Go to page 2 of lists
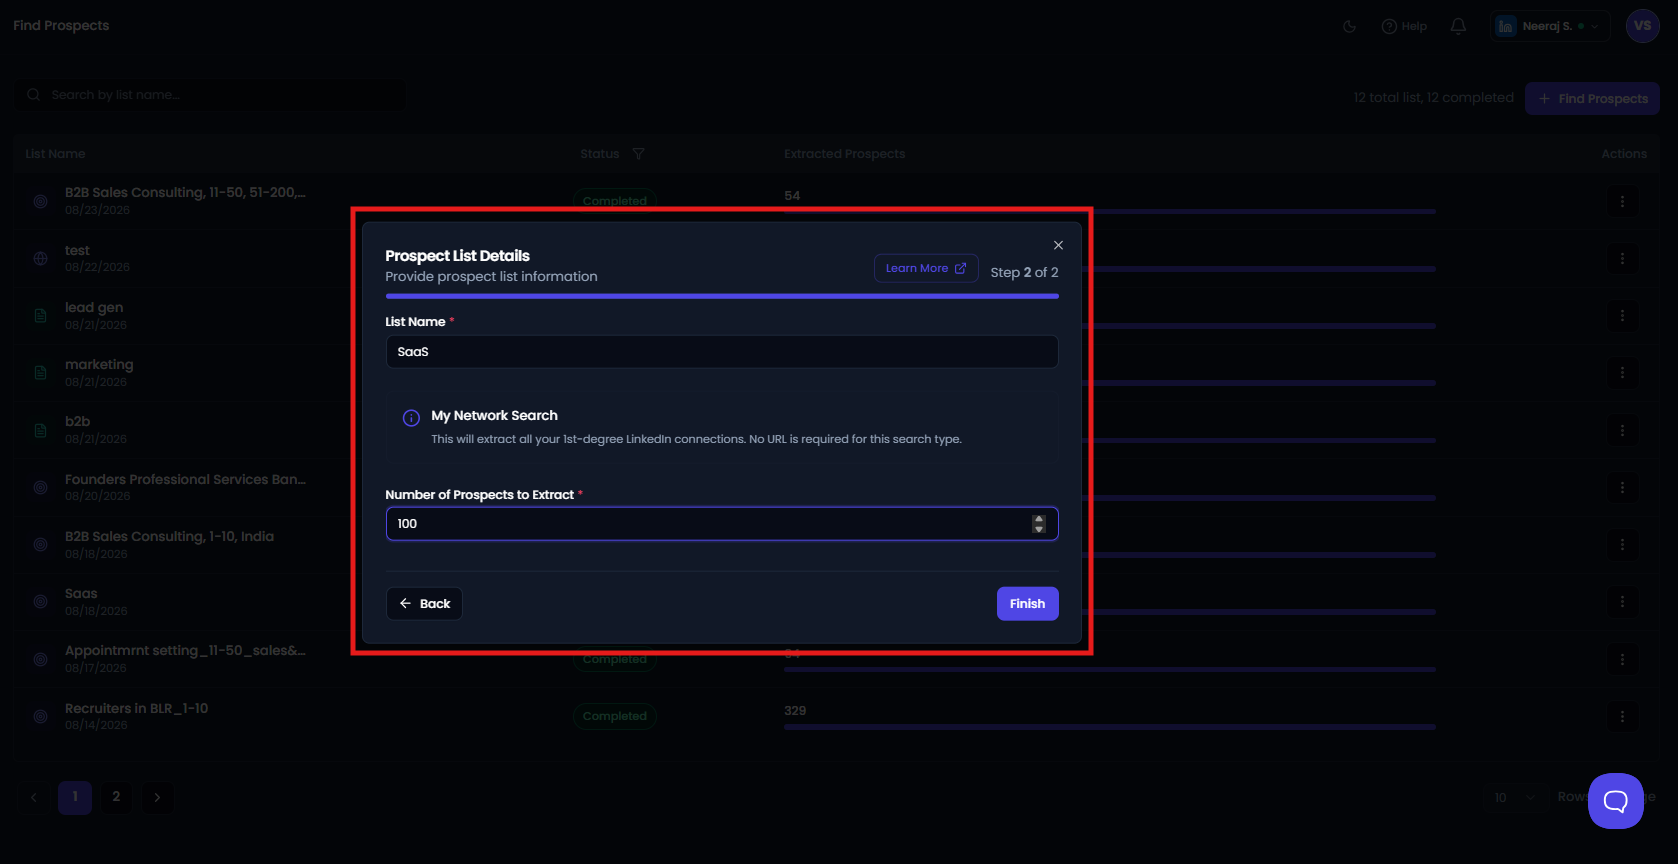1678x864 pixels. pyautogui.click(x=116, y=797)
